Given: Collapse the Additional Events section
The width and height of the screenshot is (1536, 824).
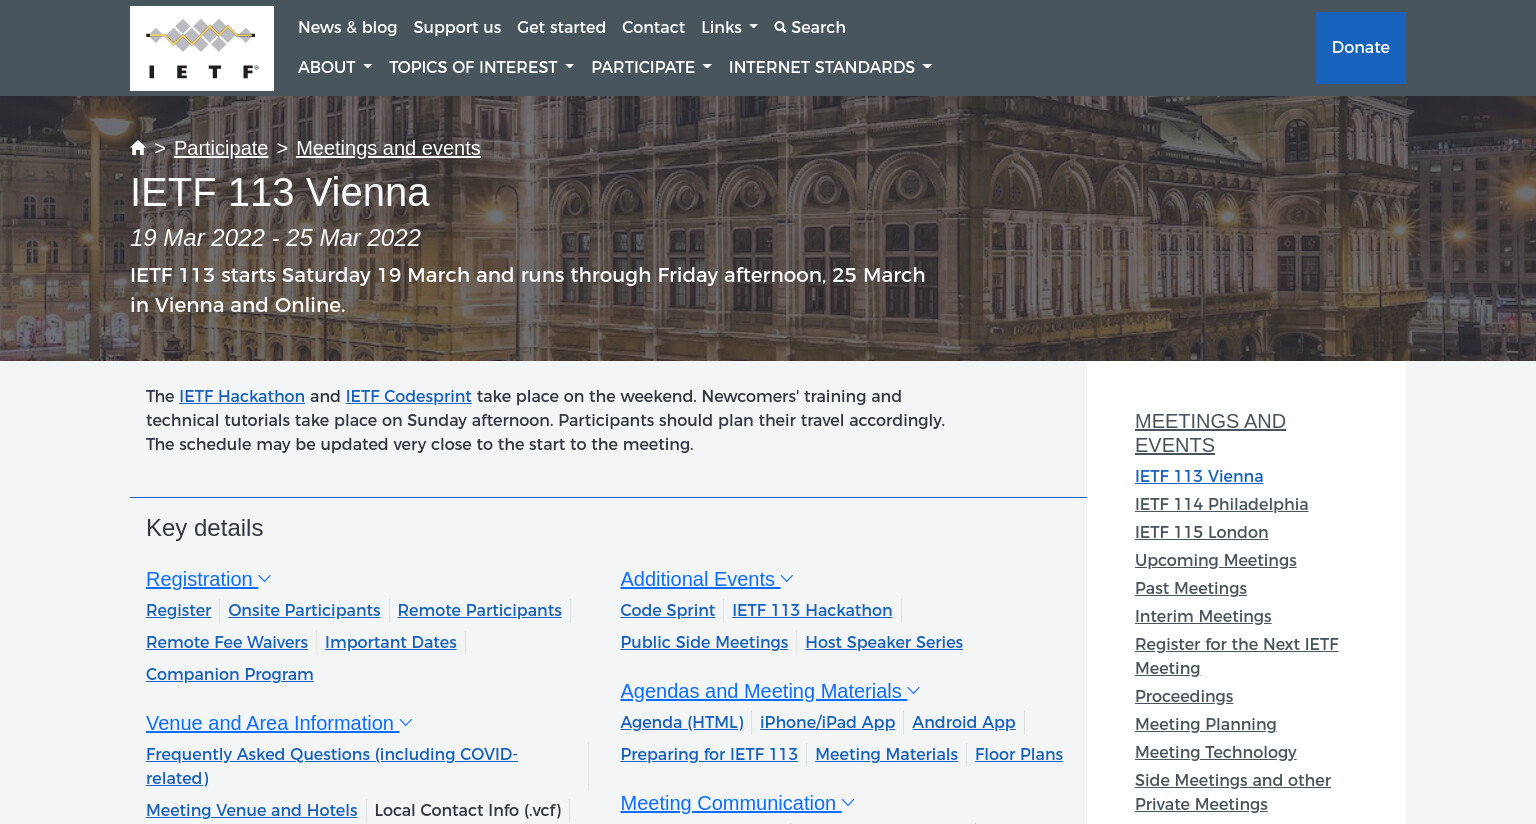Looking at the screenshot, I should pos(706,579).
